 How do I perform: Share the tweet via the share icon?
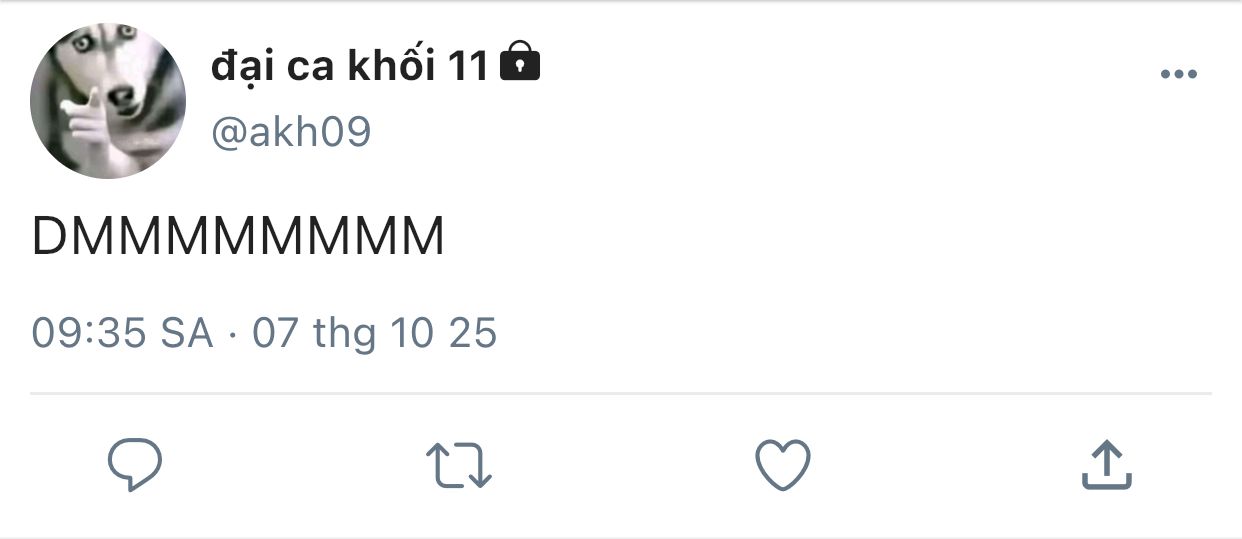tap(1106, 466)
